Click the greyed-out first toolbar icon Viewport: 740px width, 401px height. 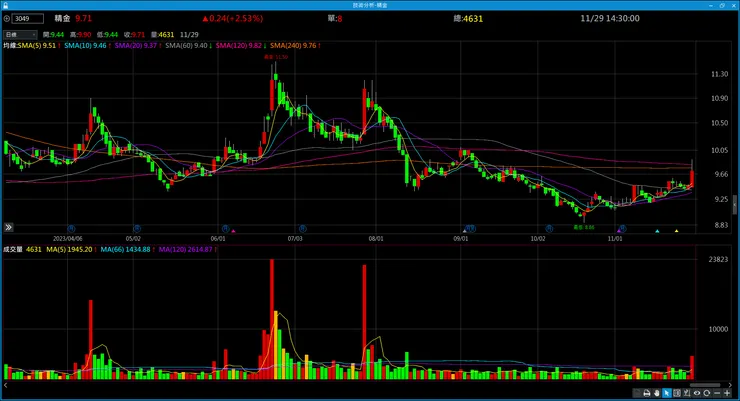click(637, 393)
